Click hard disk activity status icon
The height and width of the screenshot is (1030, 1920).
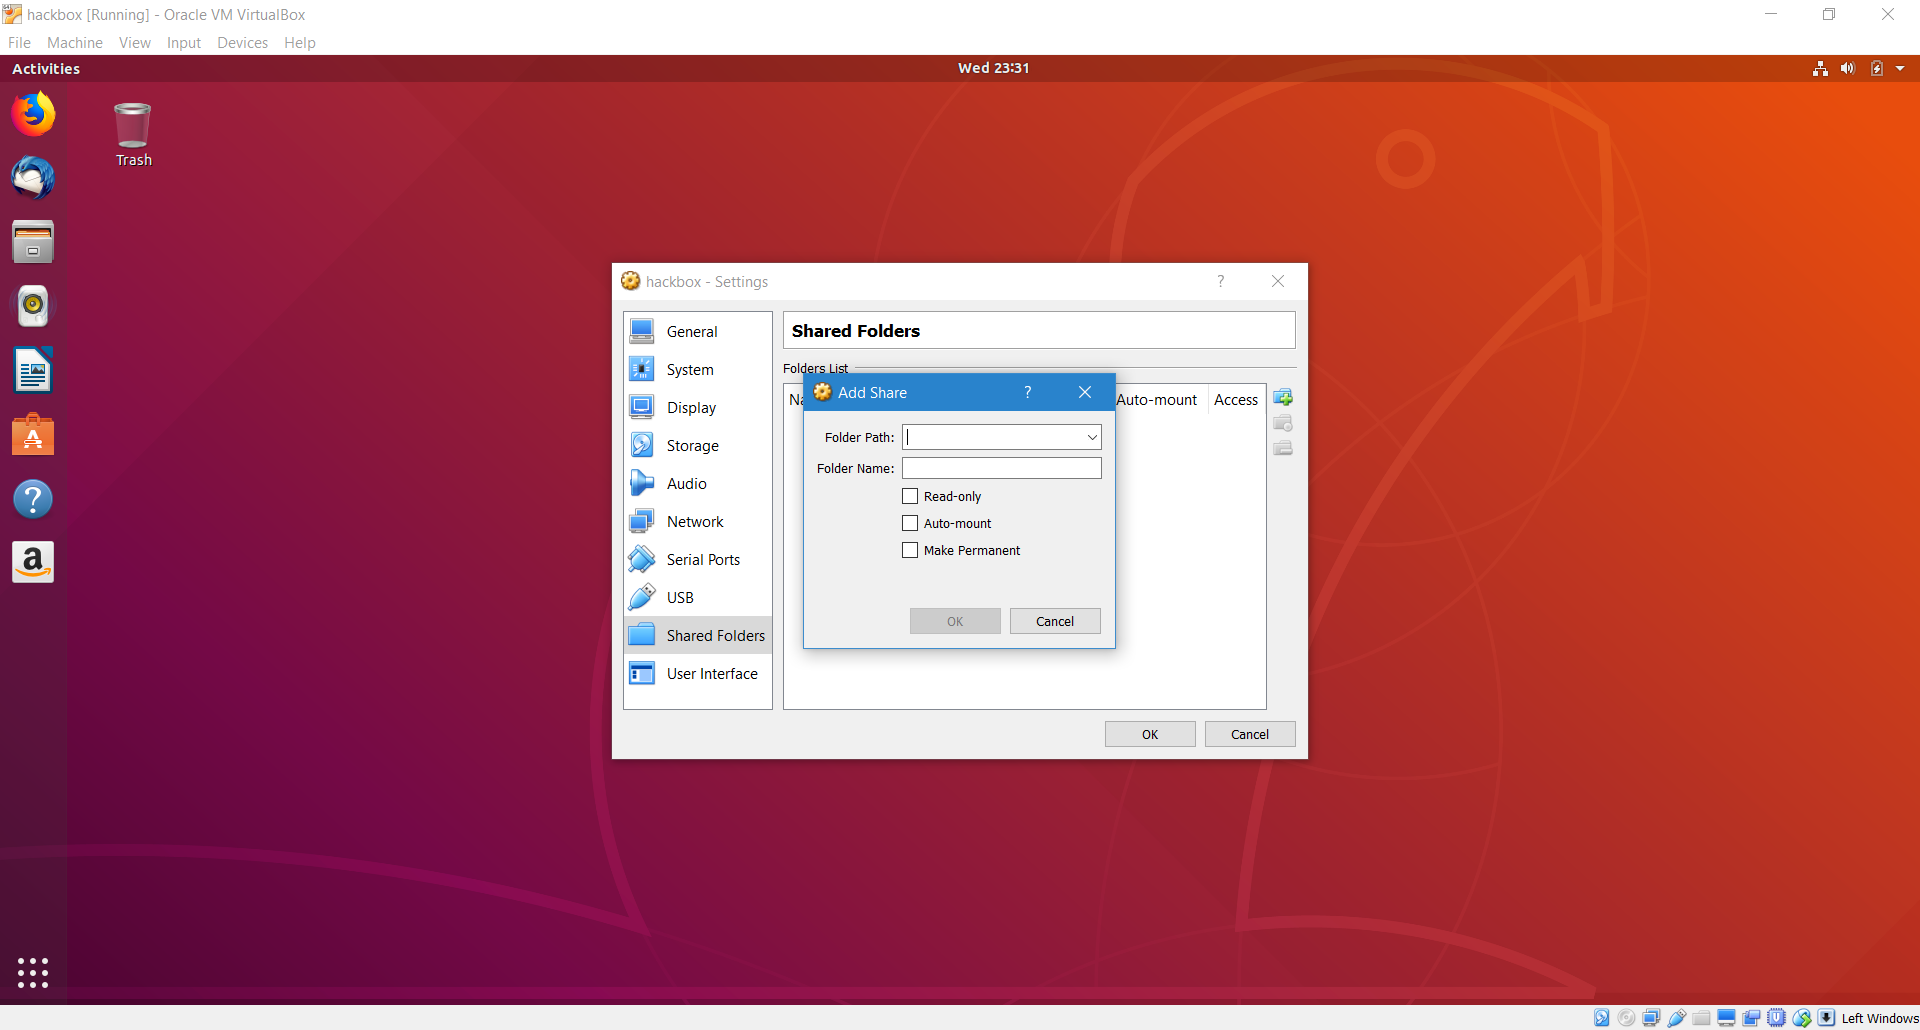(x=1601, y=1018)
